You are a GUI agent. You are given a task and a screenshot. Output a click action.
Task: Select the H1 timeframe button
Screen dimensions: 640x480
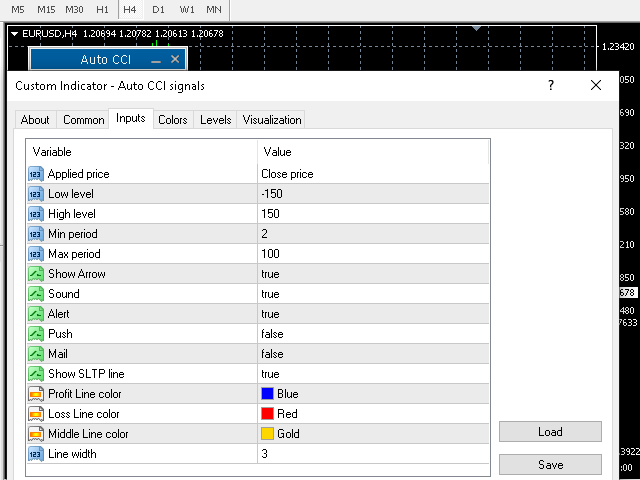coord(102,9)
